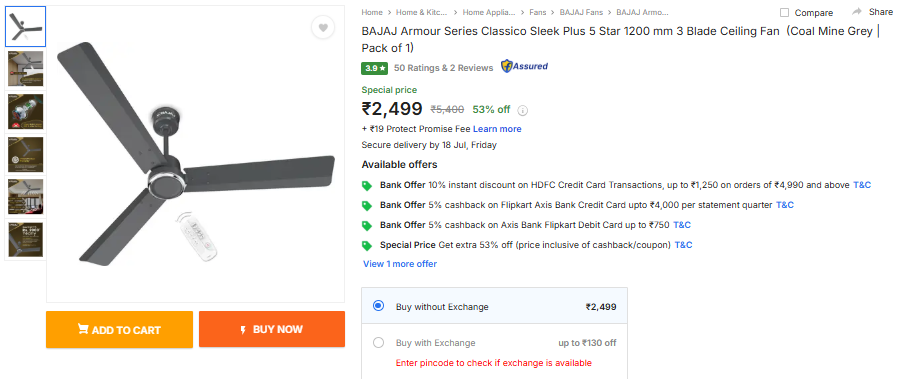Expand View 1 more offer

pyautogui.click(x=400, y=264)
